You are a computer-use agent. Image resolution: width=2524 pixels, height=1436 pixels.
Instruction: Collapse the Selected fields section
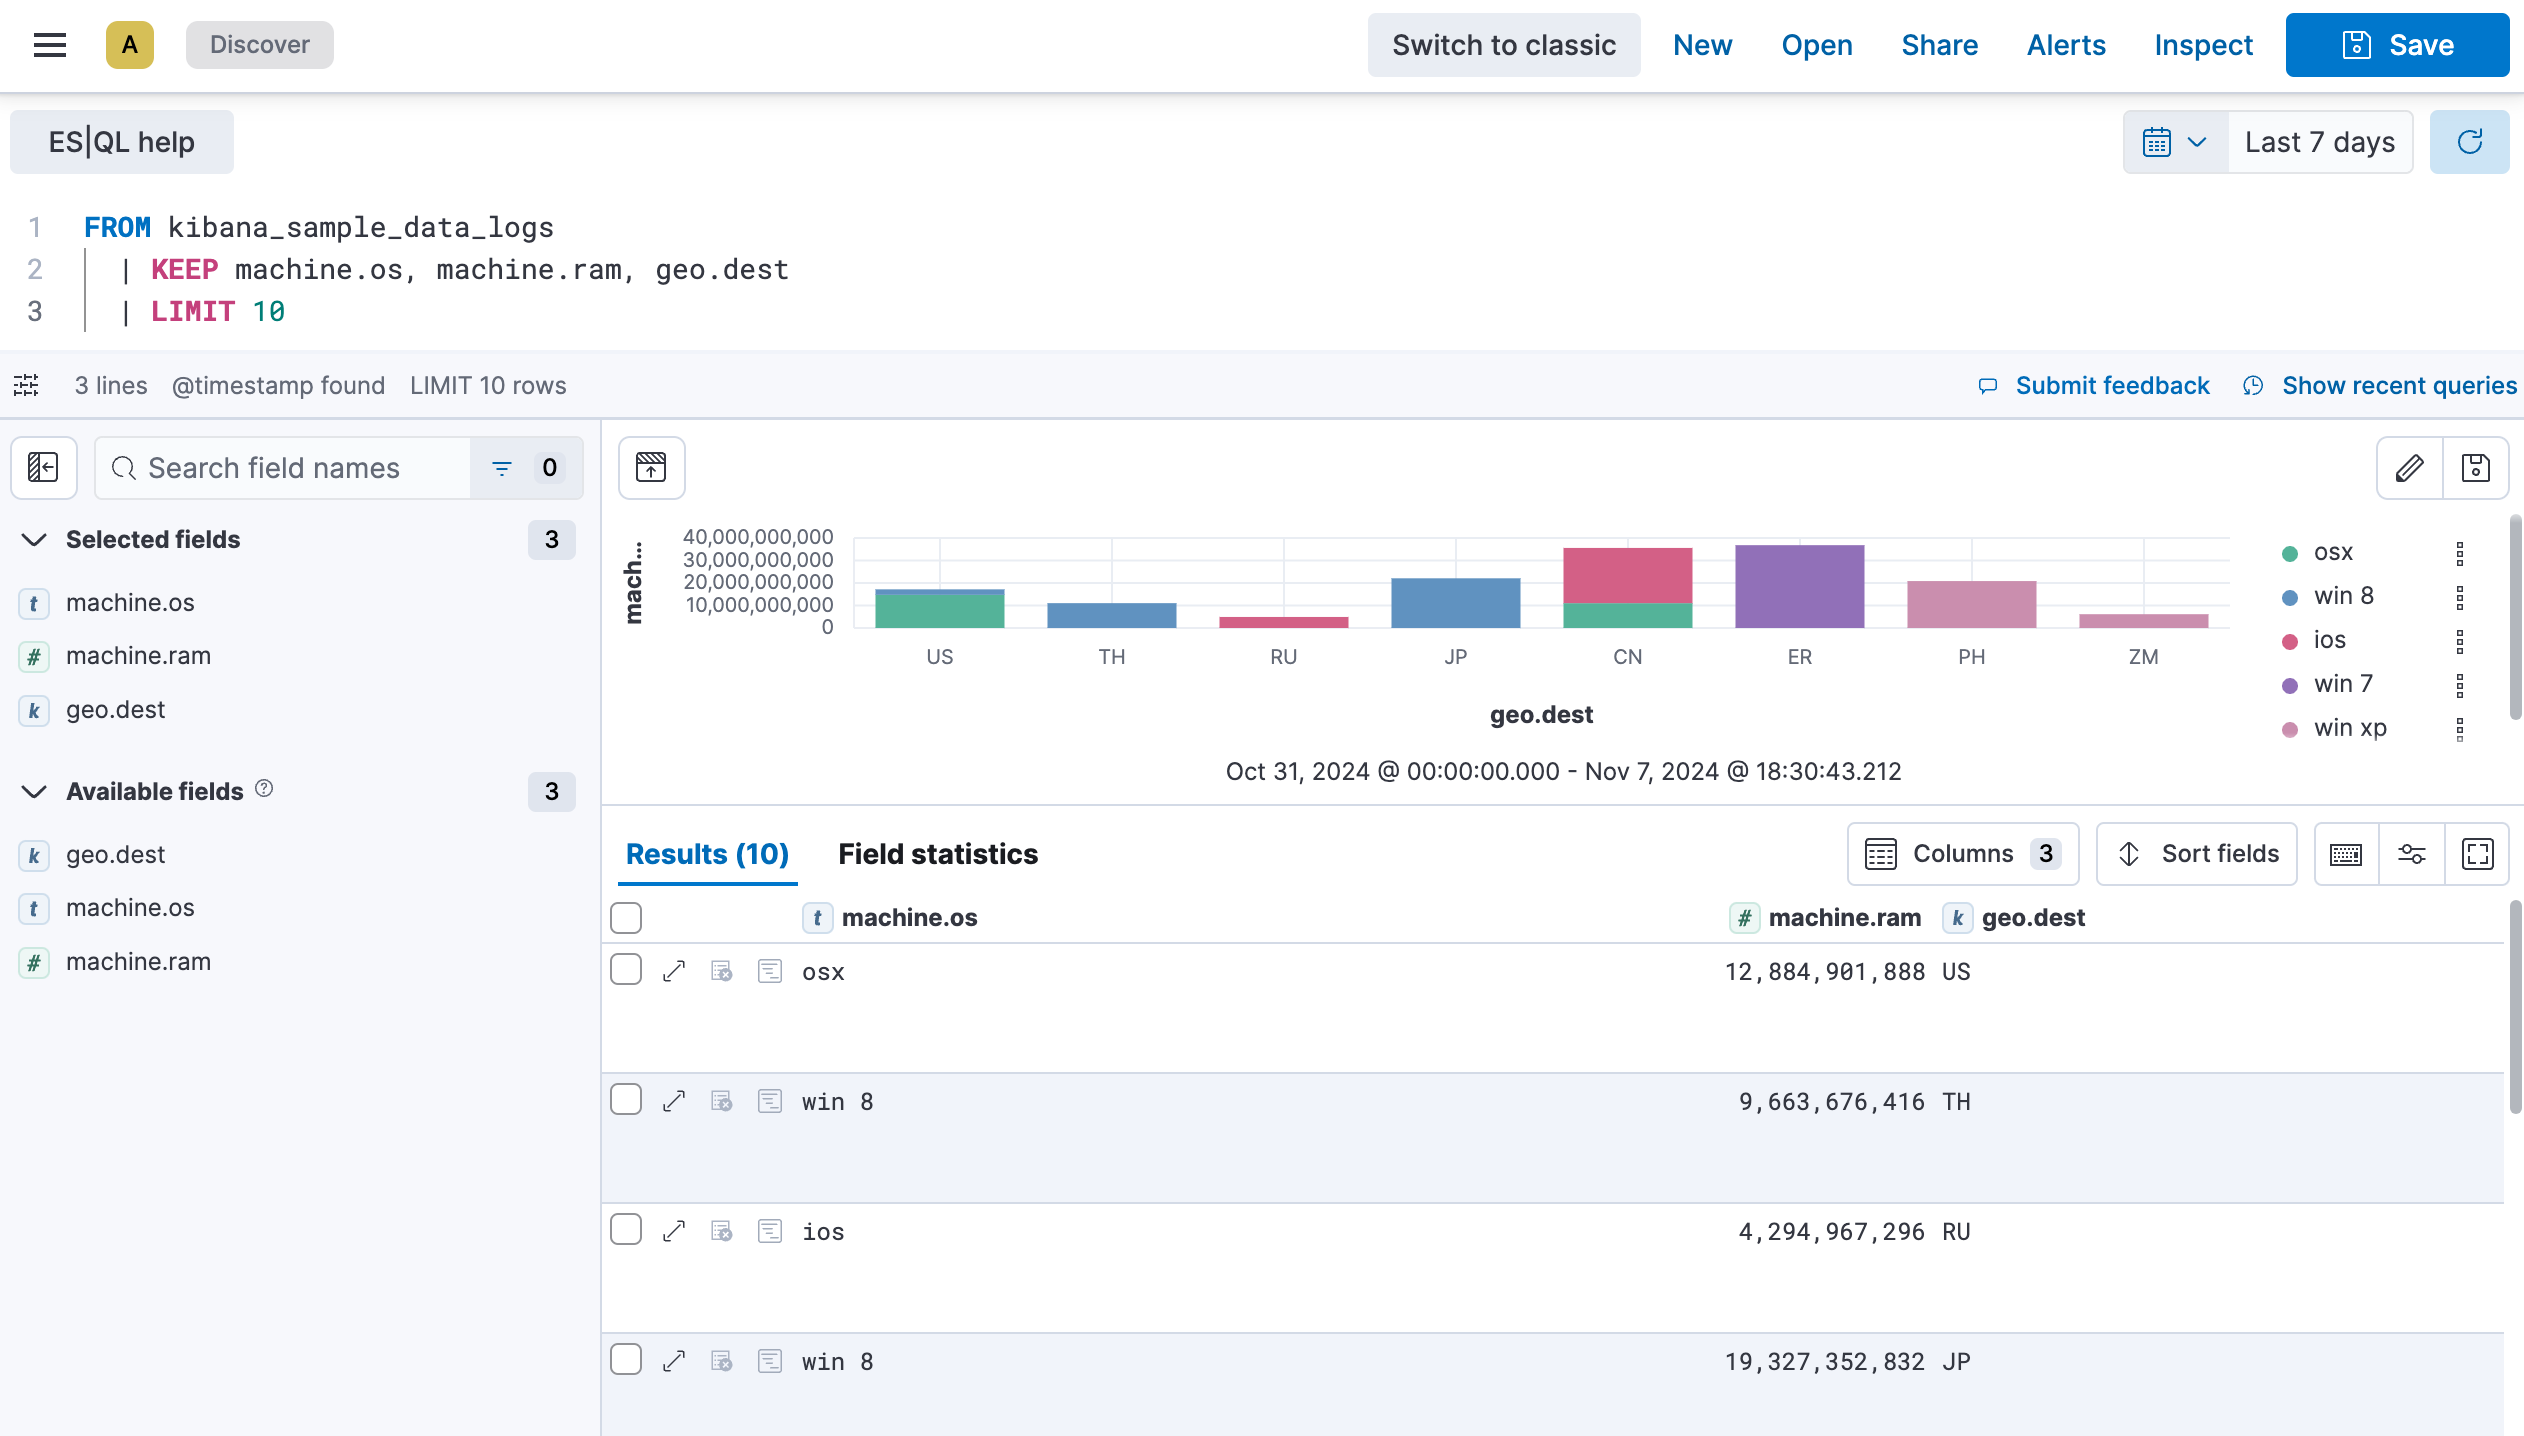click(33, 540)
